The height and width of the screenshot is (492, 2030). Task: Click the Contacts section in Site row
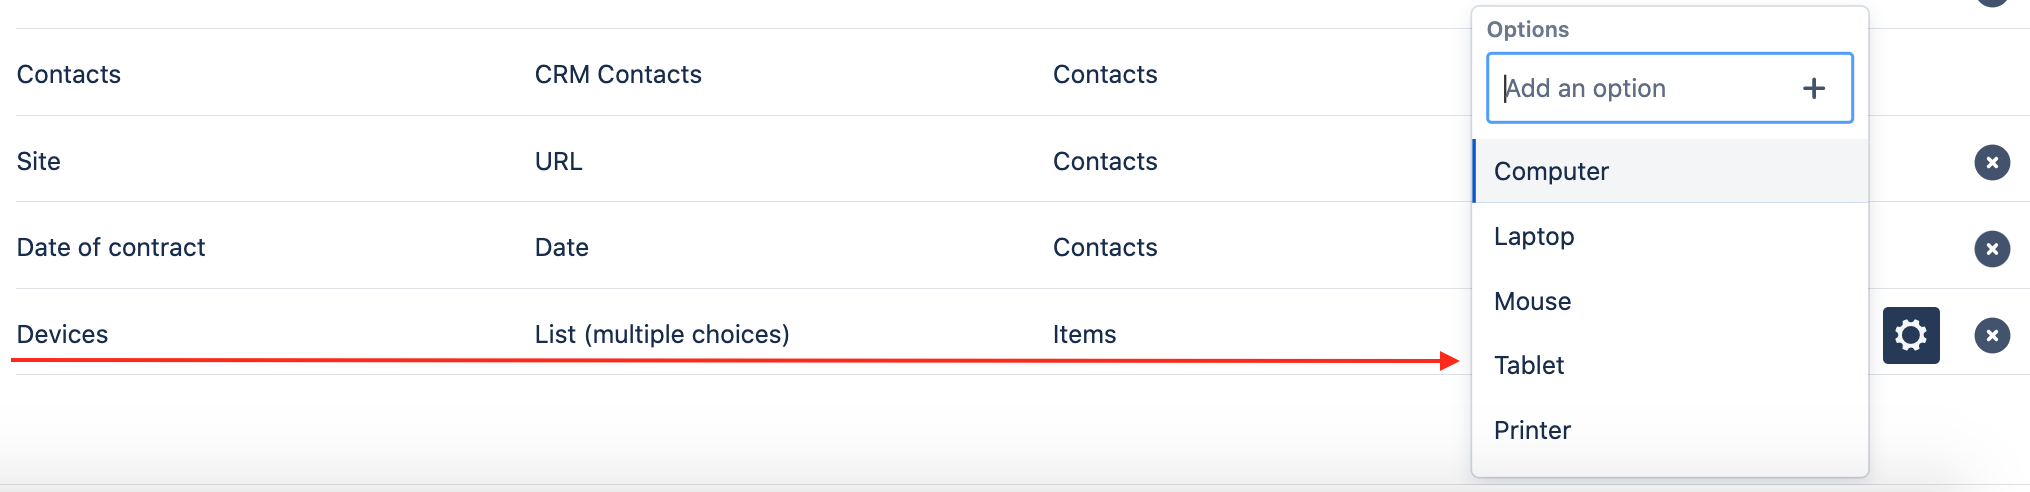tap(1105, 162)
